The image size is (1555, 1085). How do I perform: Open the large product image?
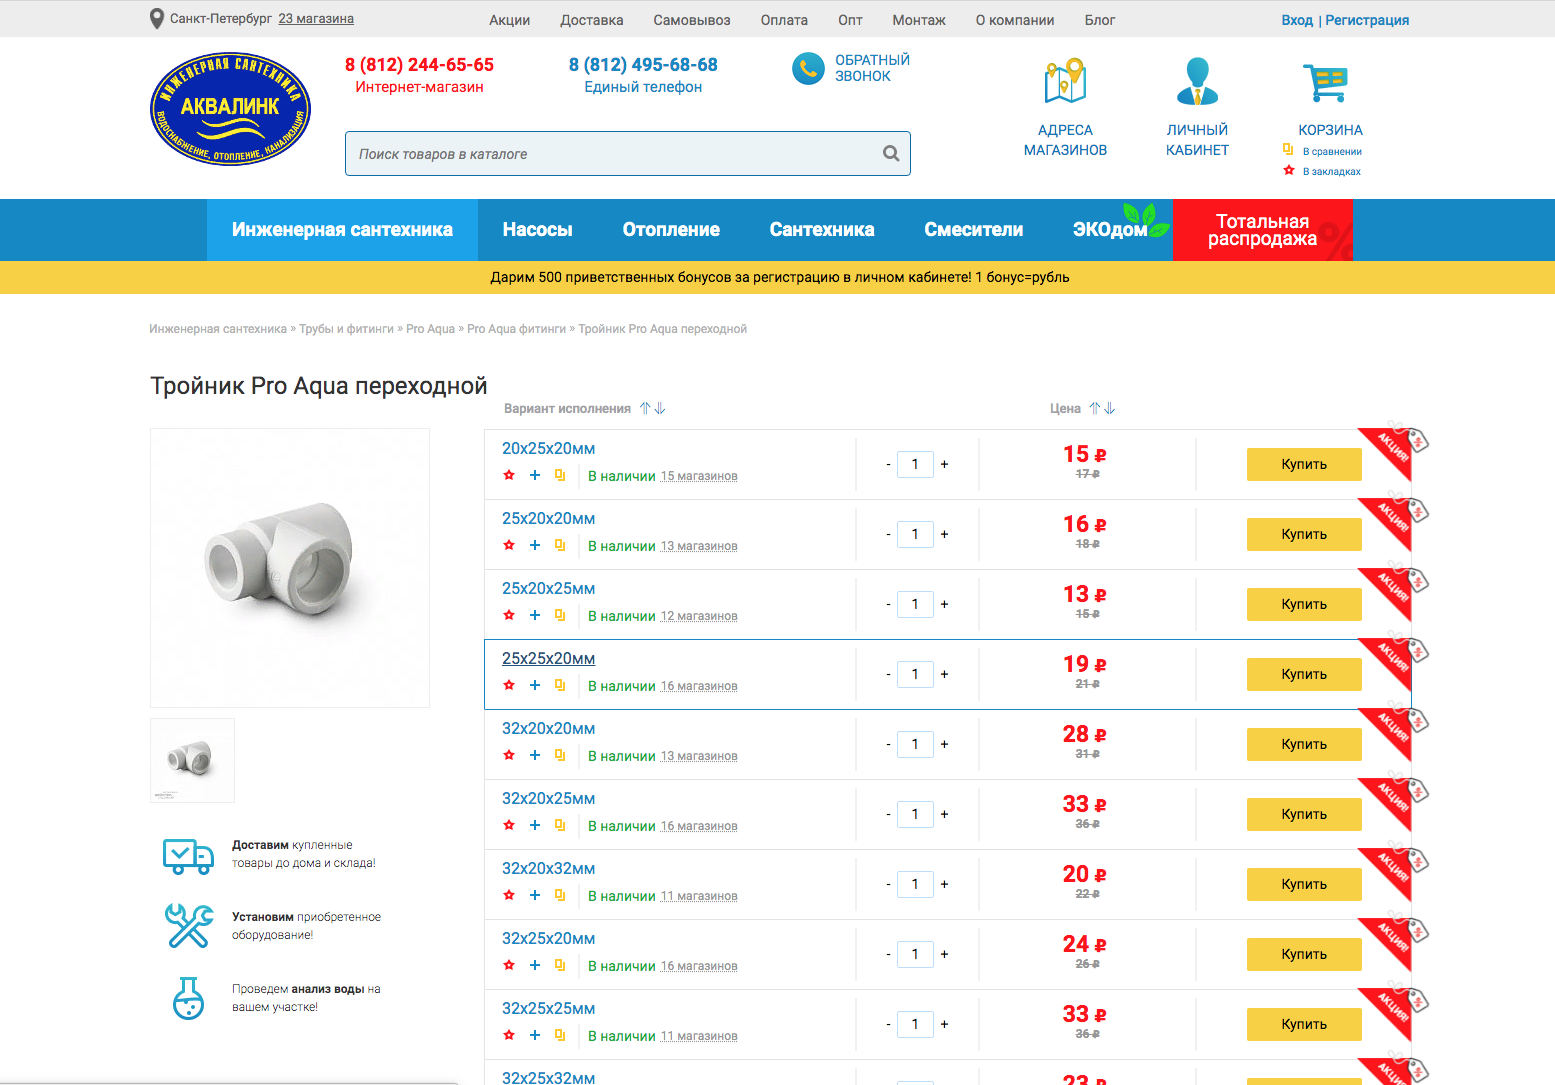[x=290, y=568]
